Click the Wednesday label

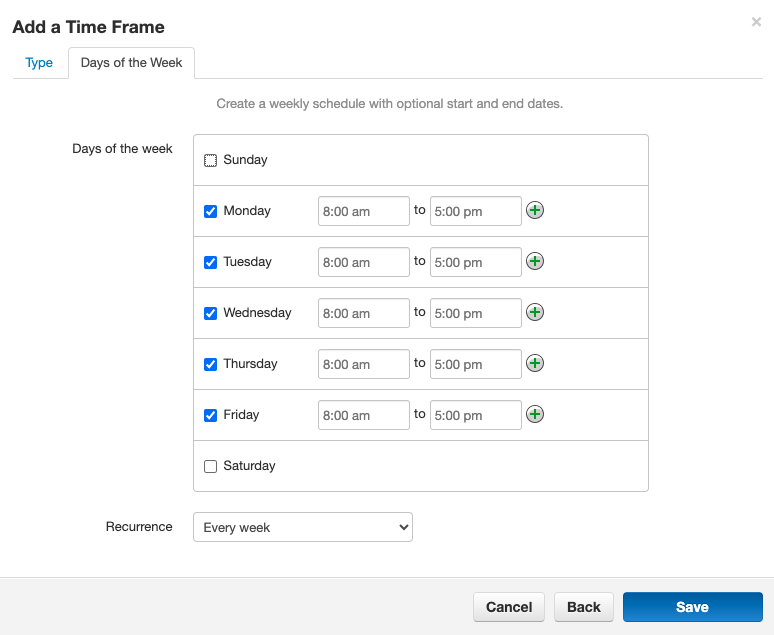pyautogui.click(x=257, y=313)
